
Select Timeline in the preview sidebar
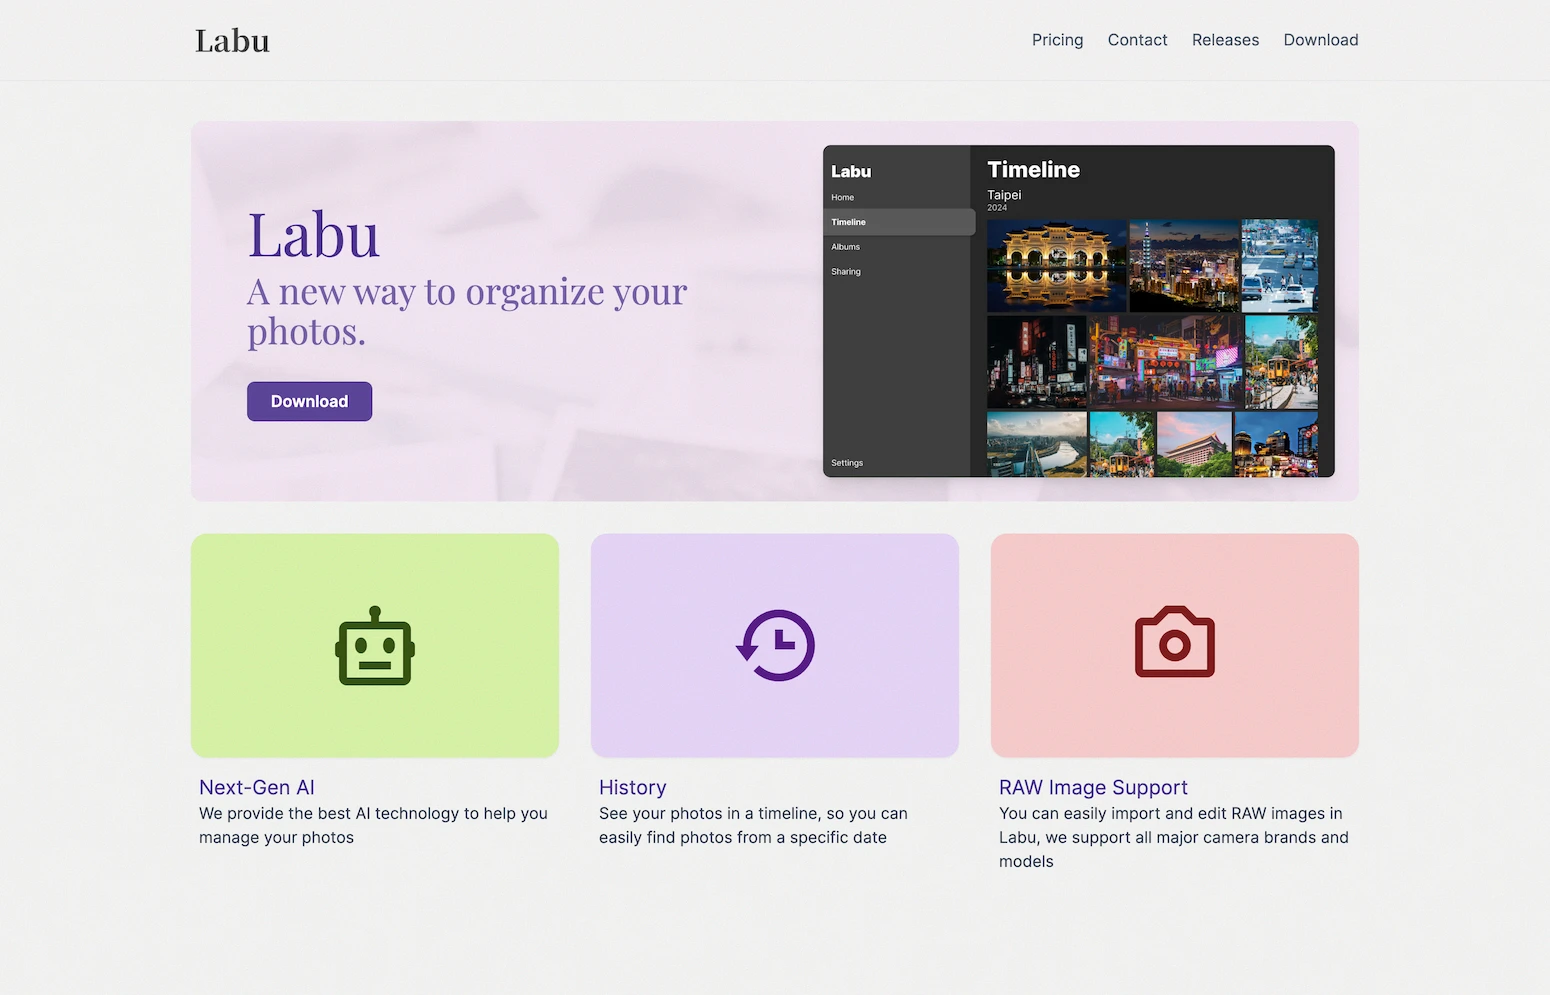[849, 222]
